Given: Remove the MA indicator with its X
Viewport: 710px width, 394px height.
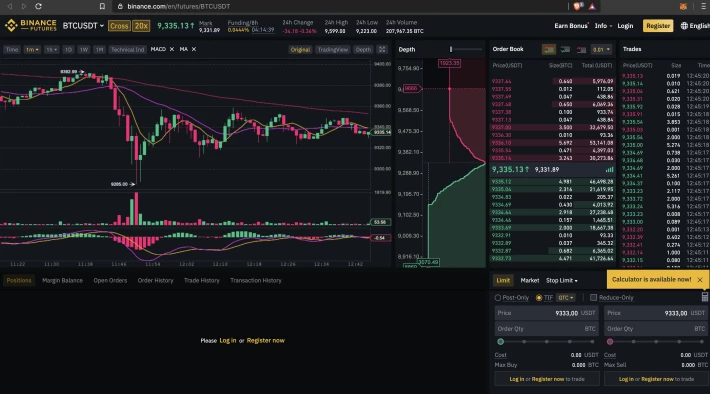Looking at the screenshot, I should (194, 49).
